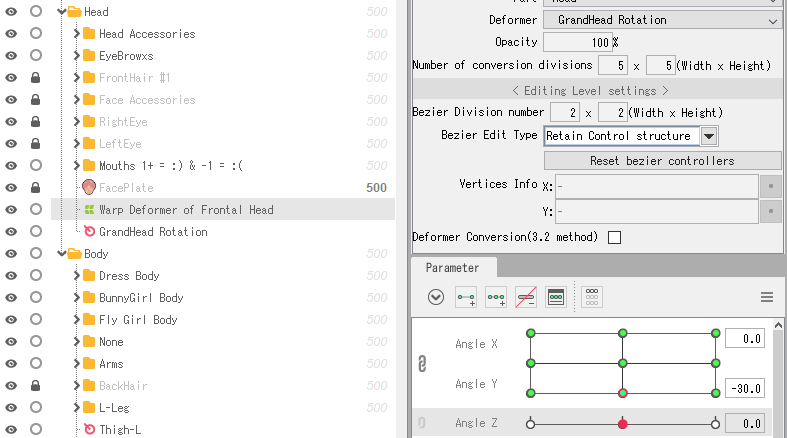
Task: Select Warp Deformer of Frontal Head item
Action: pos(186,210)
